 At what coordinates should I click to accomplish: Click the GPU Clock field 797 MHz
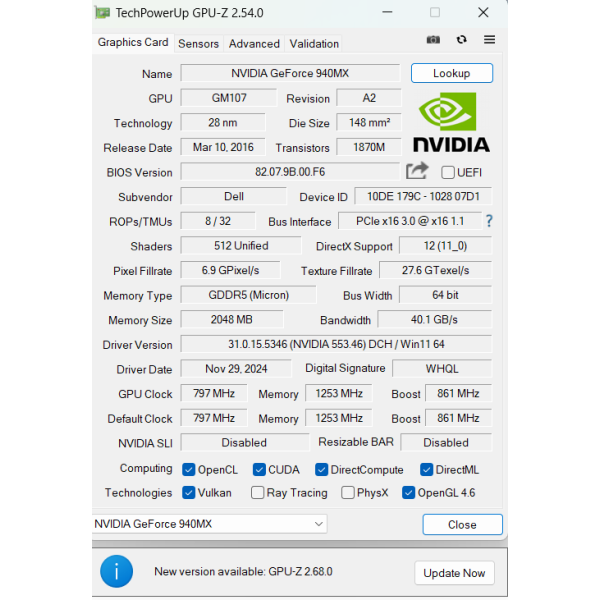214,393
